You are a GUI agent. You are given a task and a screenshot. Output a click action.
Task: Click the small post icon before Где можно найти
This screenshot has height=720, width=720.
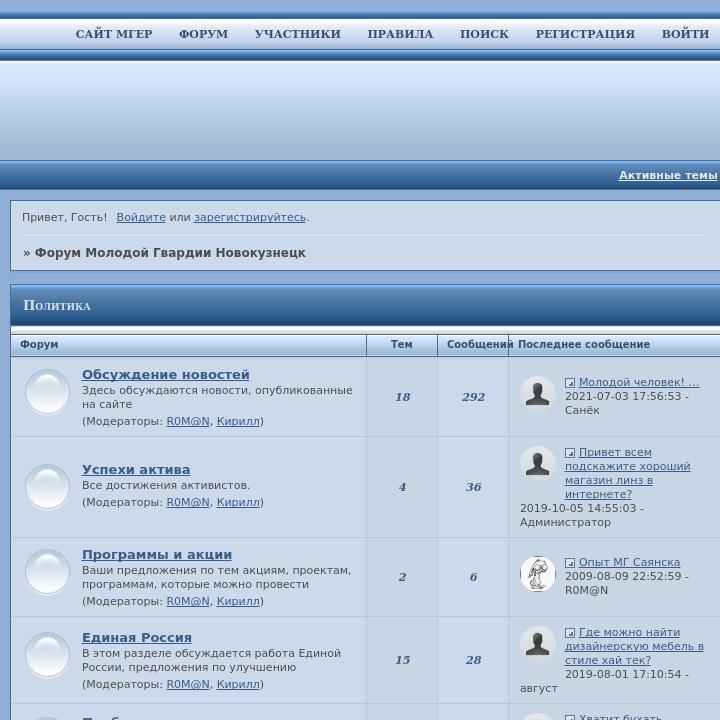pos(570,633)
